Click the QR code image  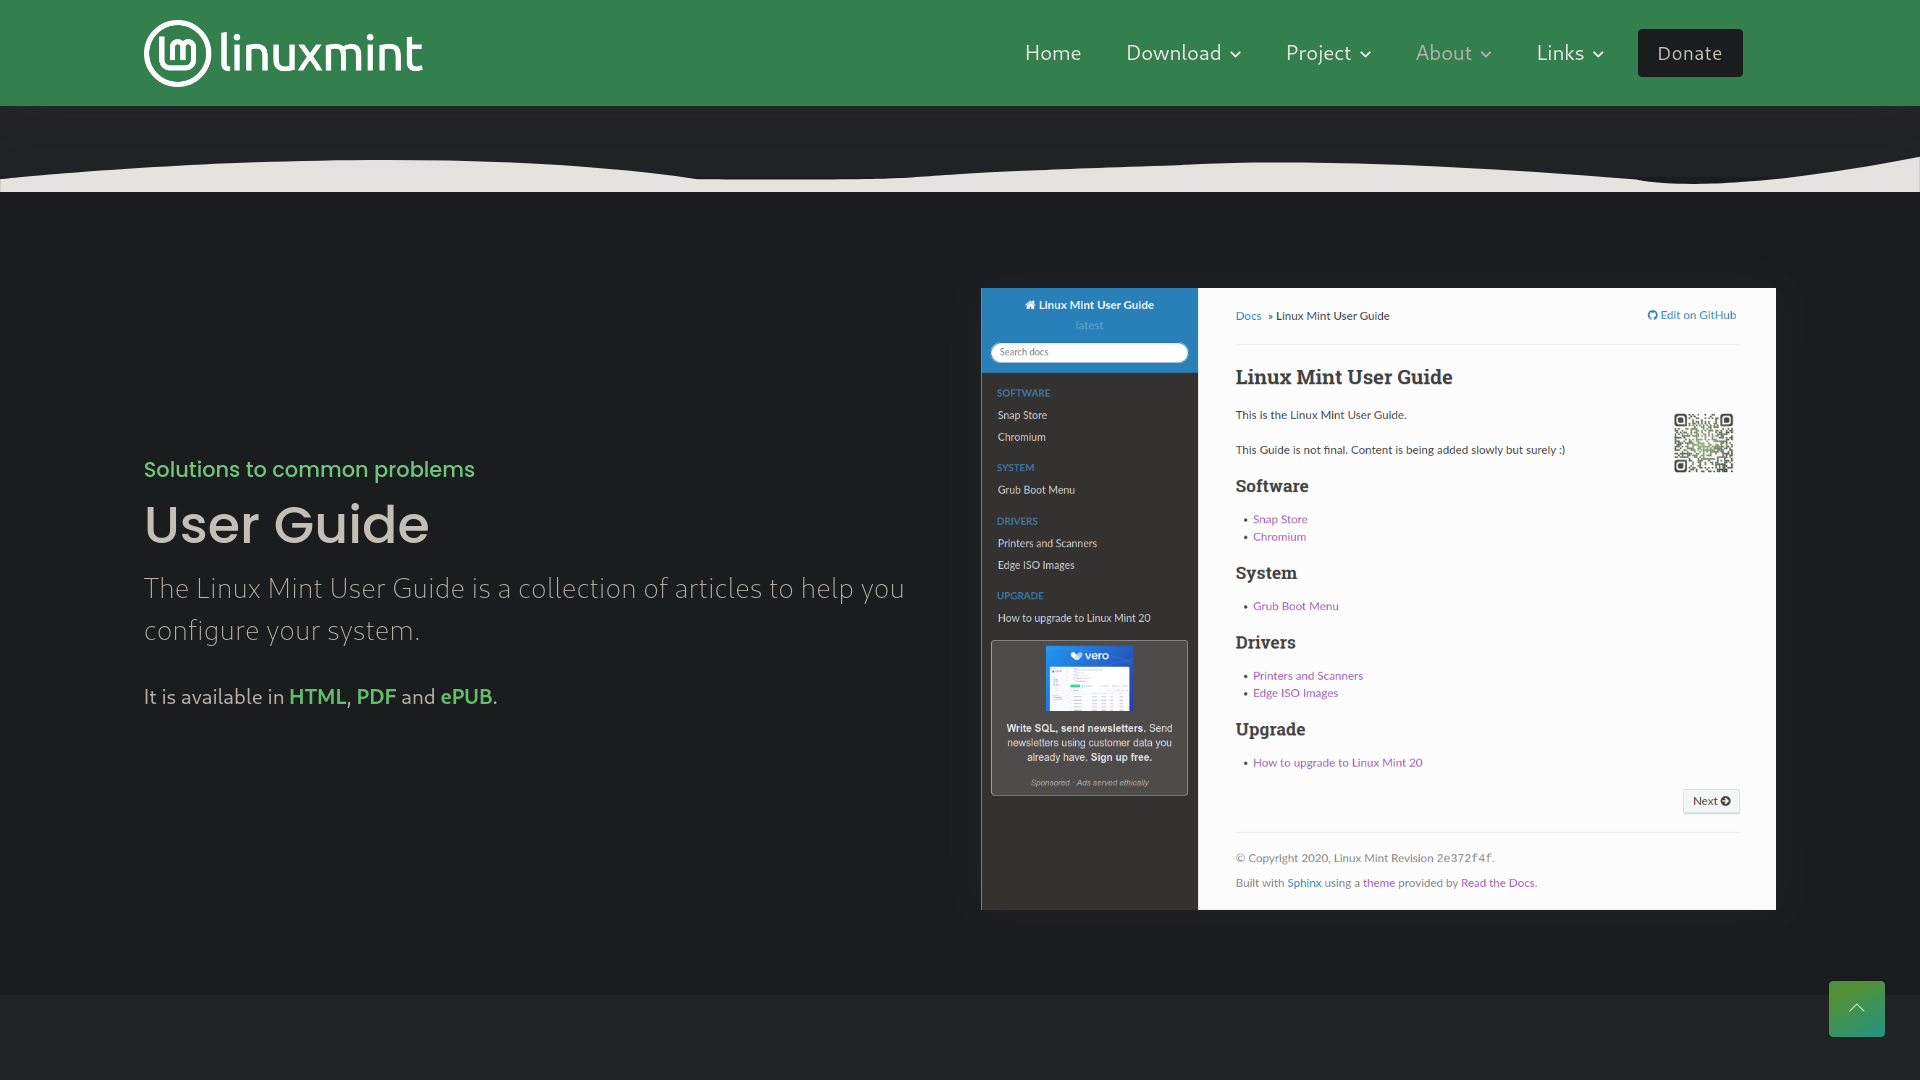pyautogui.click(x=1703, y=442)
